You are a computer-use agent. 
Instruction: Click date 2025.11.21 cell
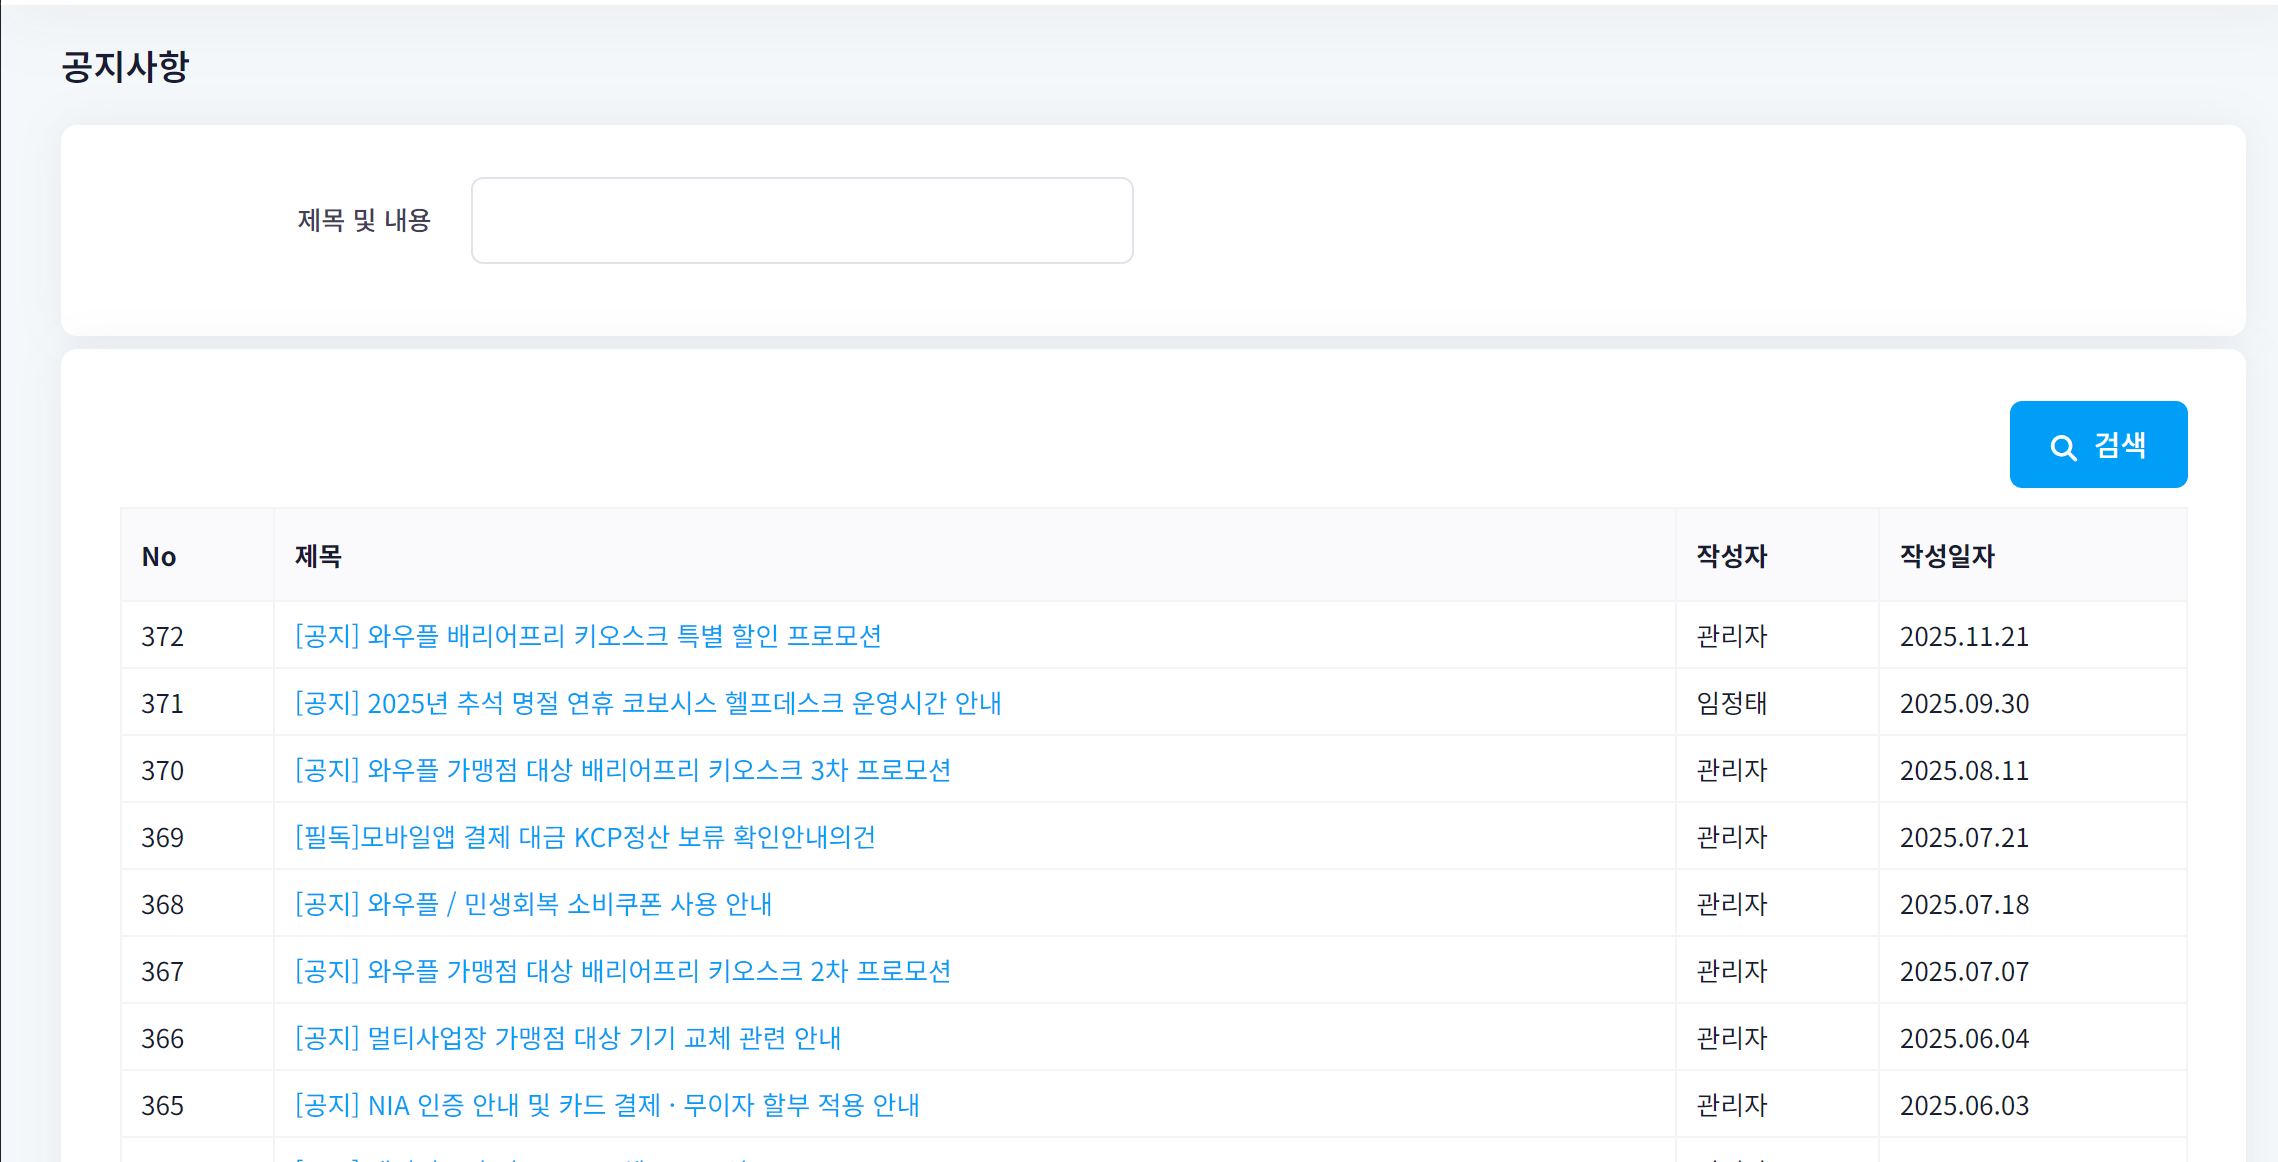point(1964,636)
